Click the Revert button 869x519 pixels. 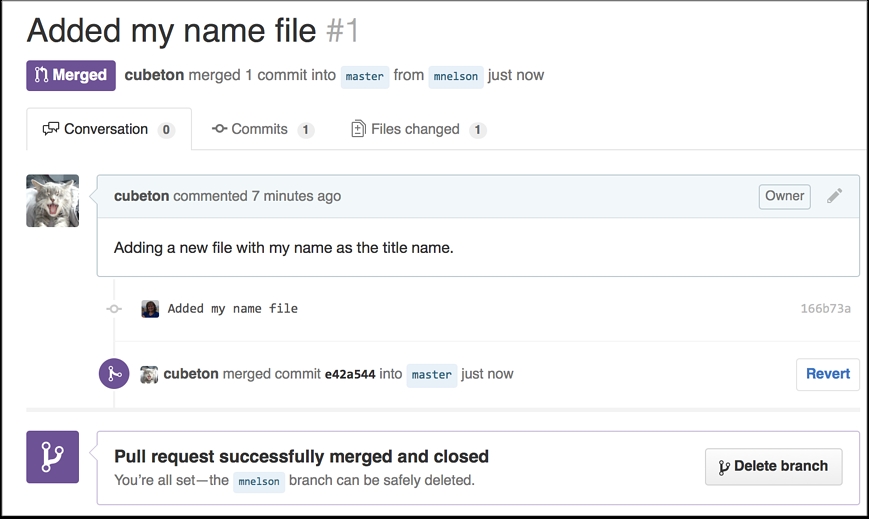pyautogui.click(x=828, y=374)
